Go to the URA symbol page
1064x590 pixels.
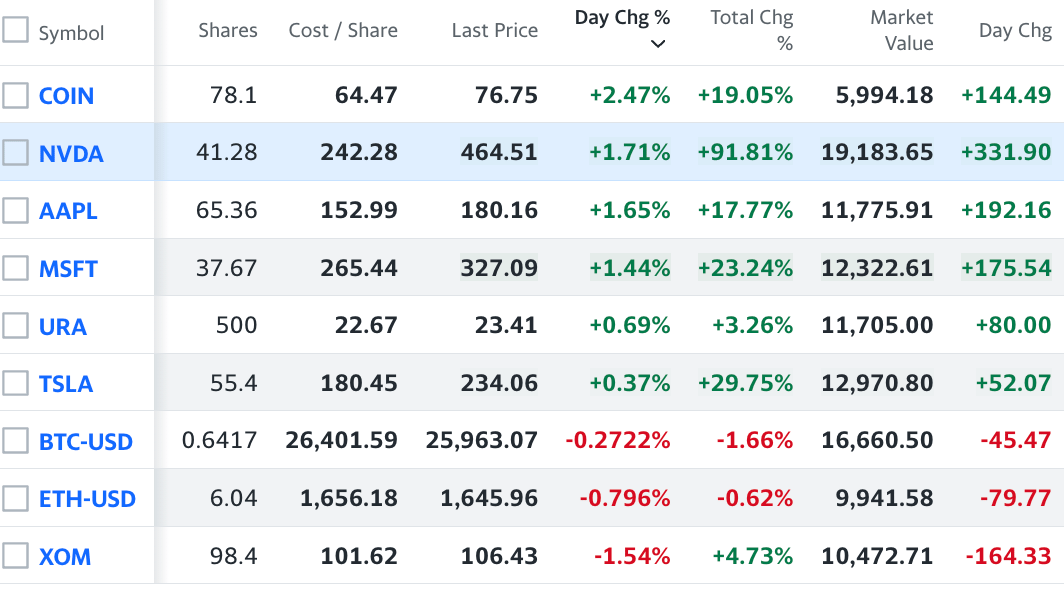click(63, 326)
